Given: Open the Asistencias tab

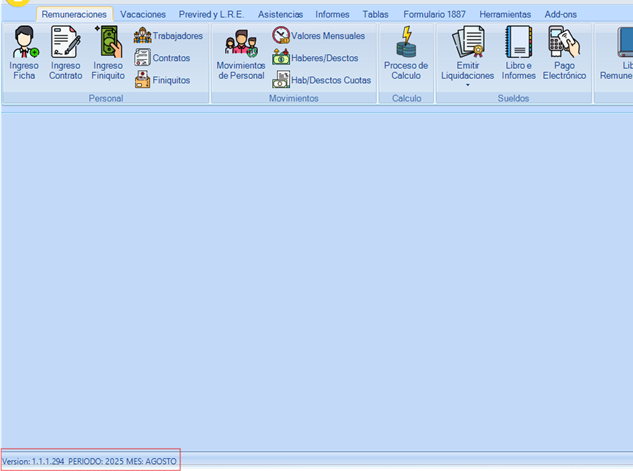Looking at the screenshot, I should [280, 15].
